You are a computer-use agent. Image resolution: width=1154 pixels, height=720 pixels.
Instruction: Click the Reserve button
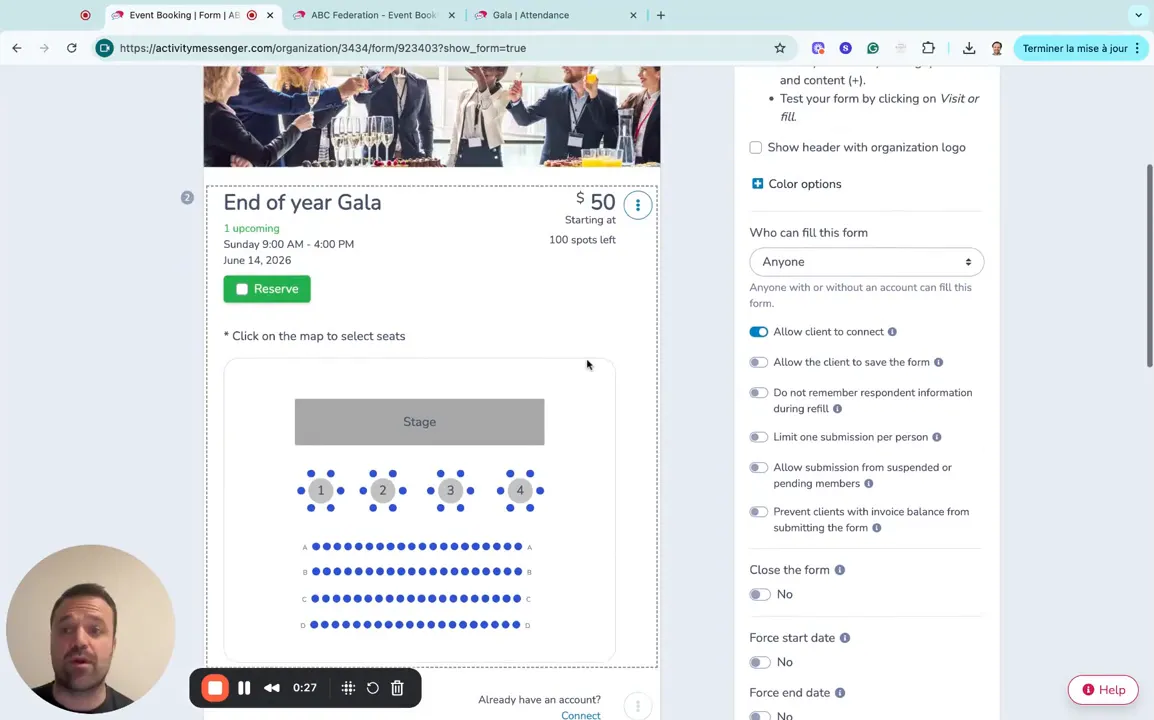[266, 288]
